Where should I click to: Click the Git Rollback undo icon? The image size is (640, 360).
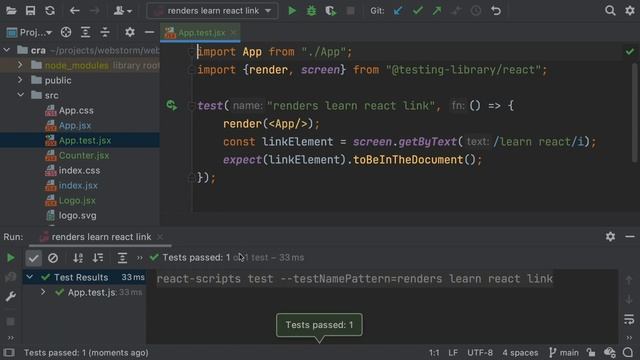tap(496, 11)
